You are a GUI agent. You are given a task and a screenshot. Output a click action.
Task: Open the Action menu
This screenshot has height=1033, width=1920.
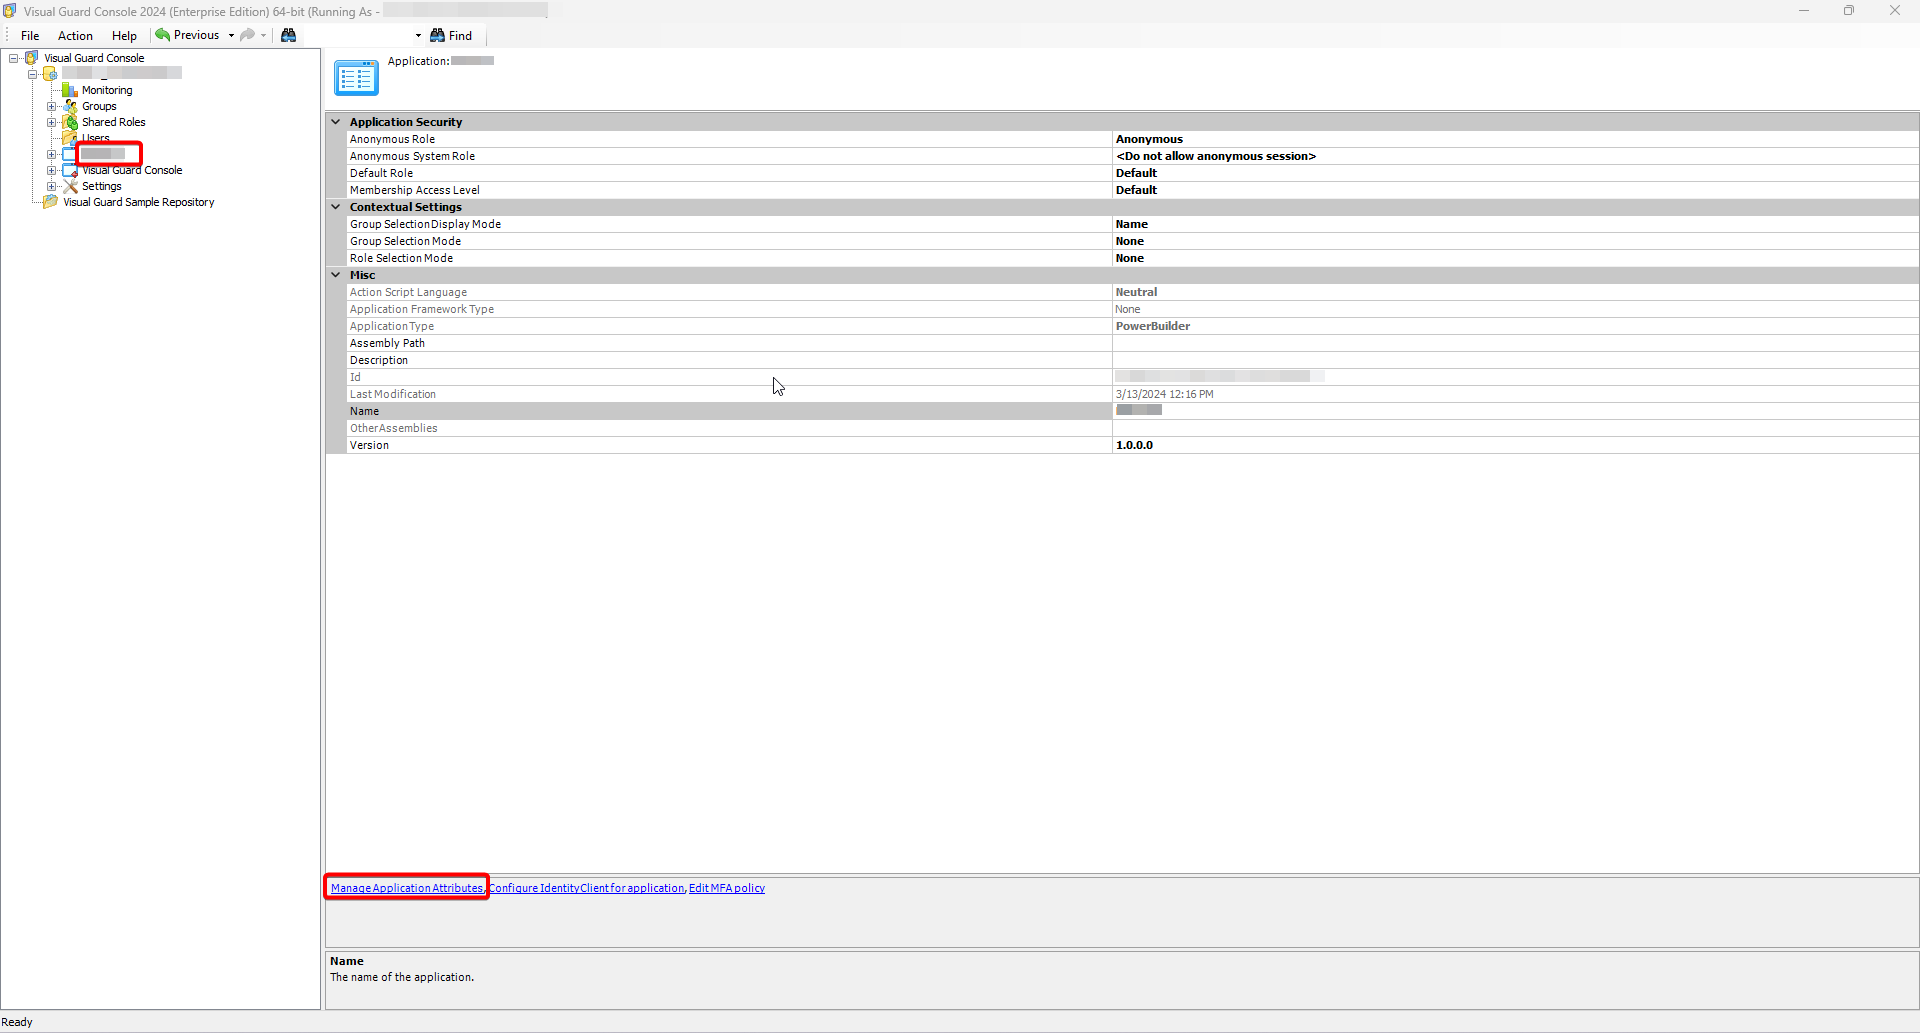coord(75,35)
